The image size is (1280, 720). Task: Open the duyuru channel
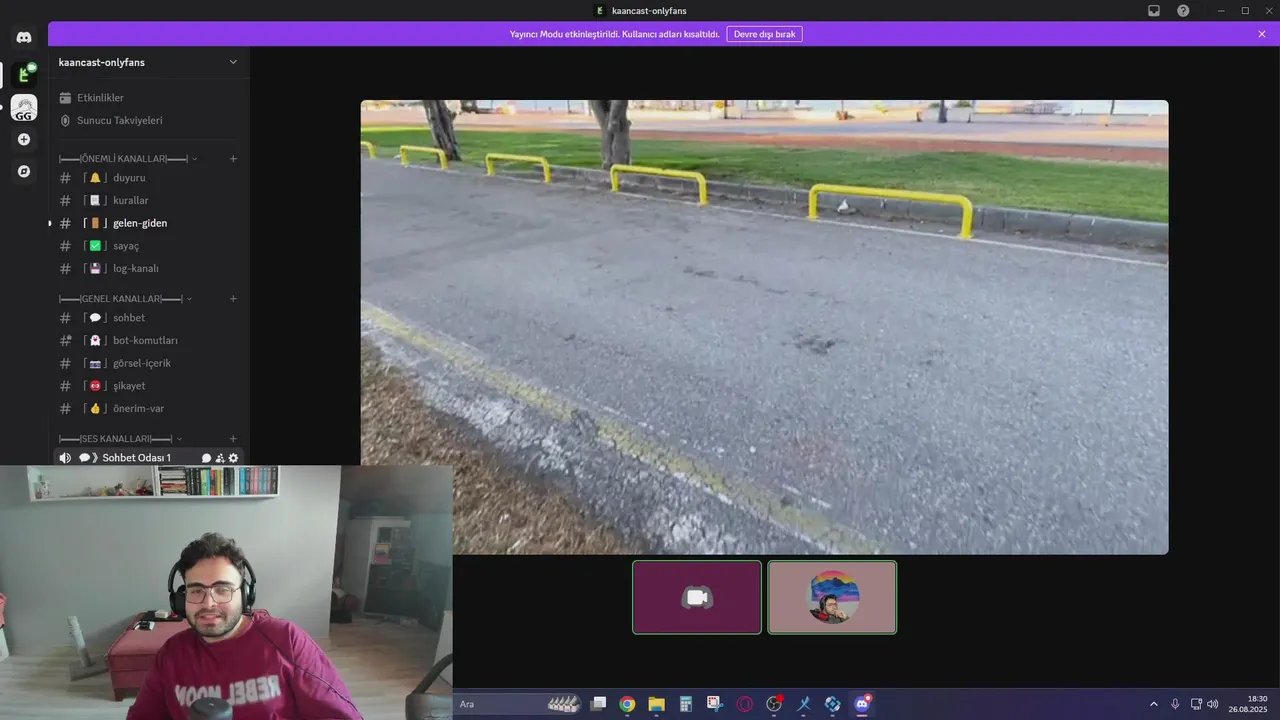click(x=148, y=178)
